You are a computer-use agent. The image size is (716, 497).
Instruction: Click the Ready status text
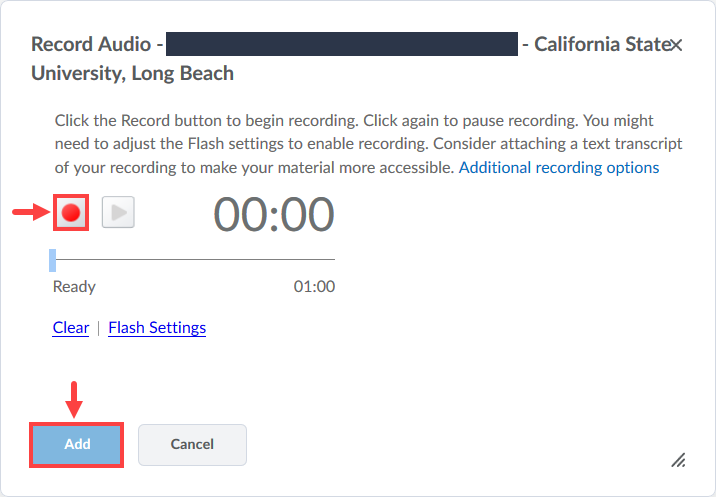74,287
